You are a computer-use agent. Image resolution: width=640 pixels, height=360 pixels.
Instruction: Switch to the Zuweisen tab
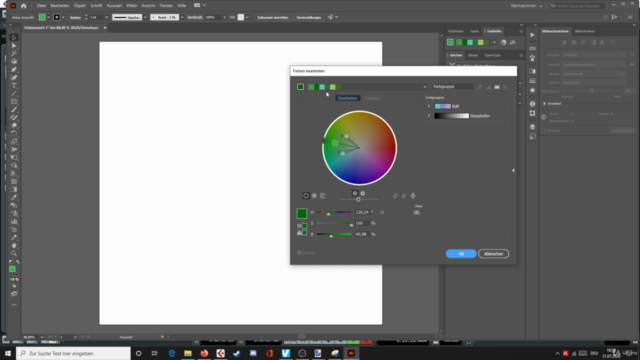372,98
